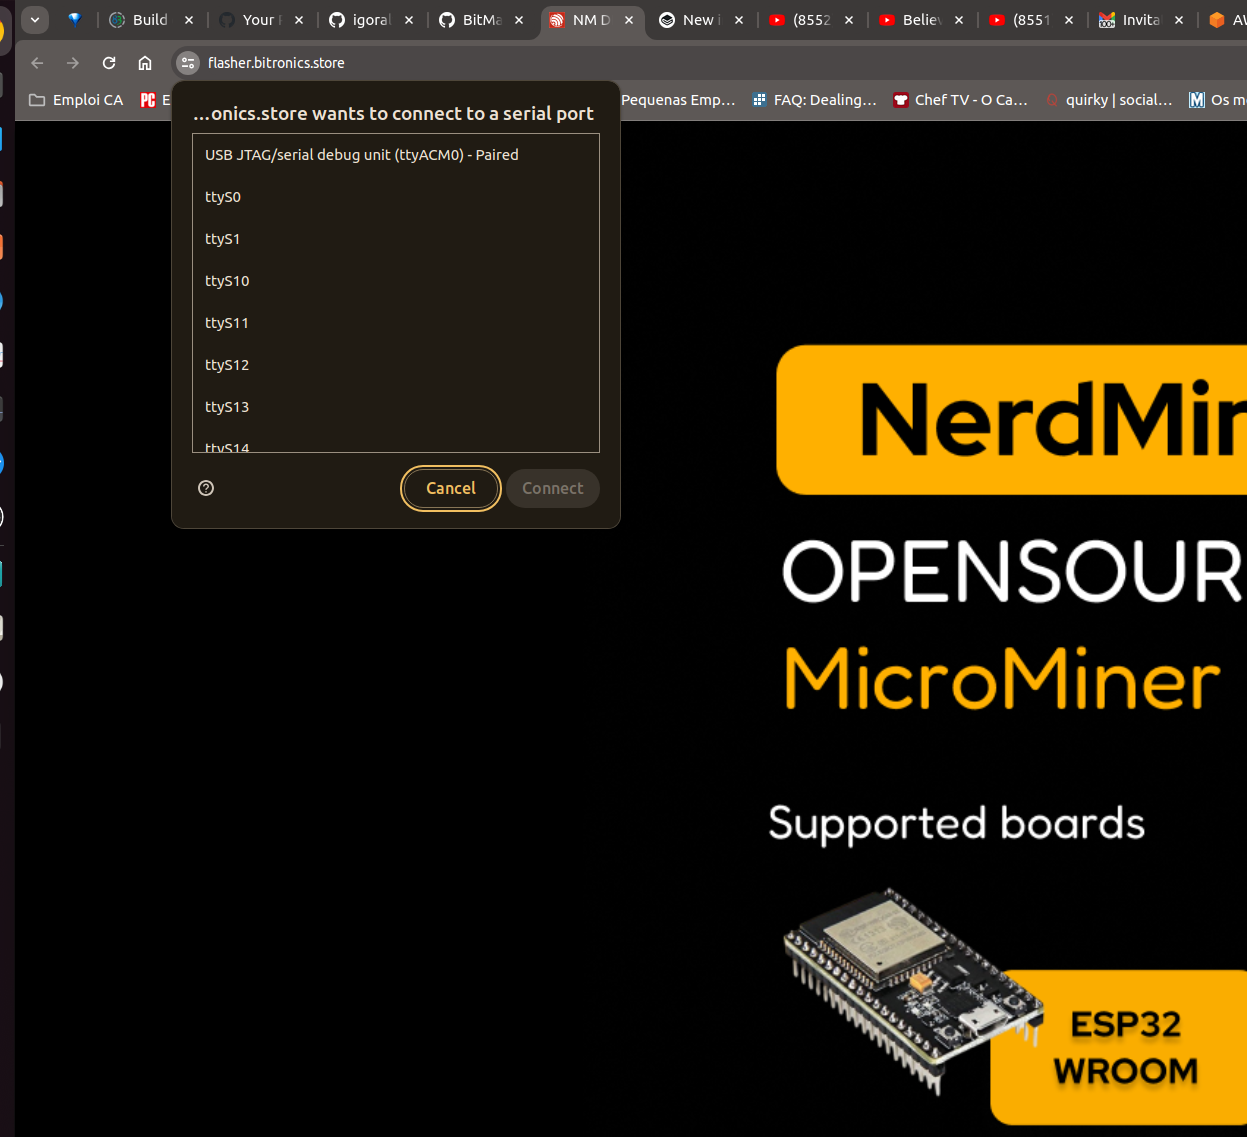The image size is (1247, 1137).
Task: Open the 'Os m...' Medium bookmark
Action: pyautogui.click(x=1217, y=100)
